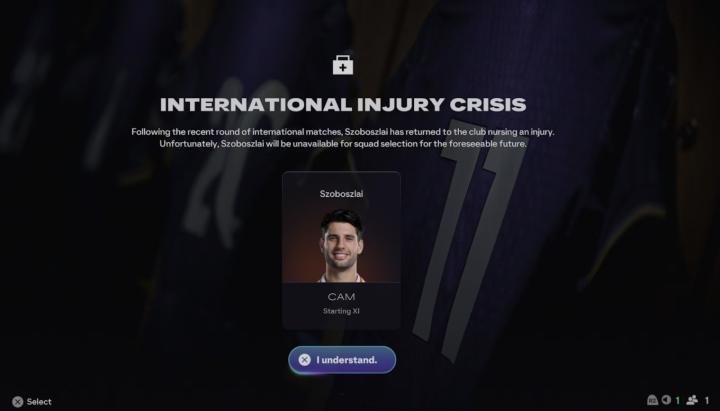The width and height of the screenshot is (720, 411).
Task: Click the left d-pad arrow icon
Action: 666,400
